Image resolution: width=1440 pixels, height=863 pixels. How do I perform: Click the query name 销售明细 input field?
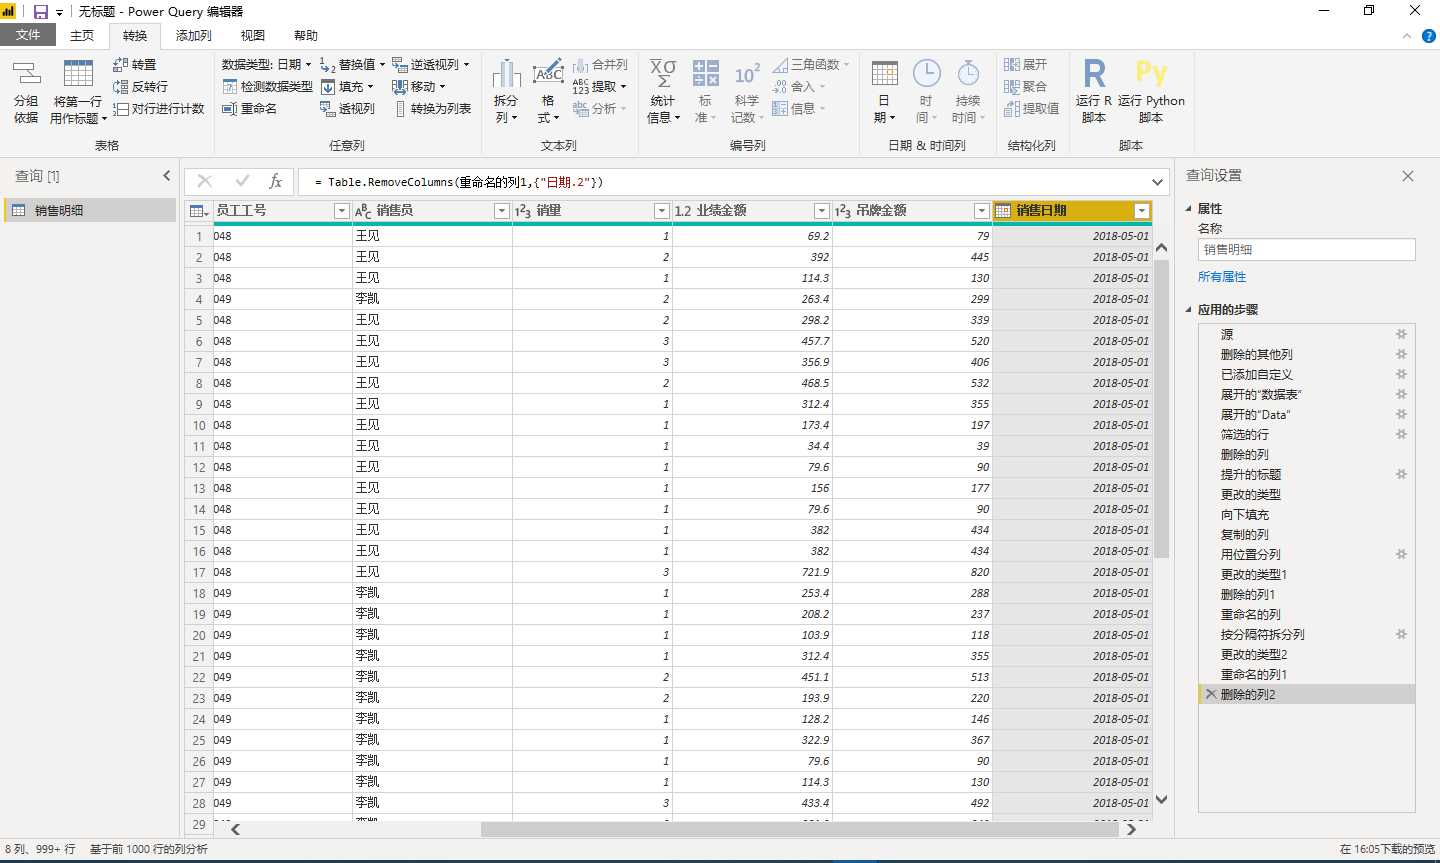pyautogui.click(x=1306, y=250)
